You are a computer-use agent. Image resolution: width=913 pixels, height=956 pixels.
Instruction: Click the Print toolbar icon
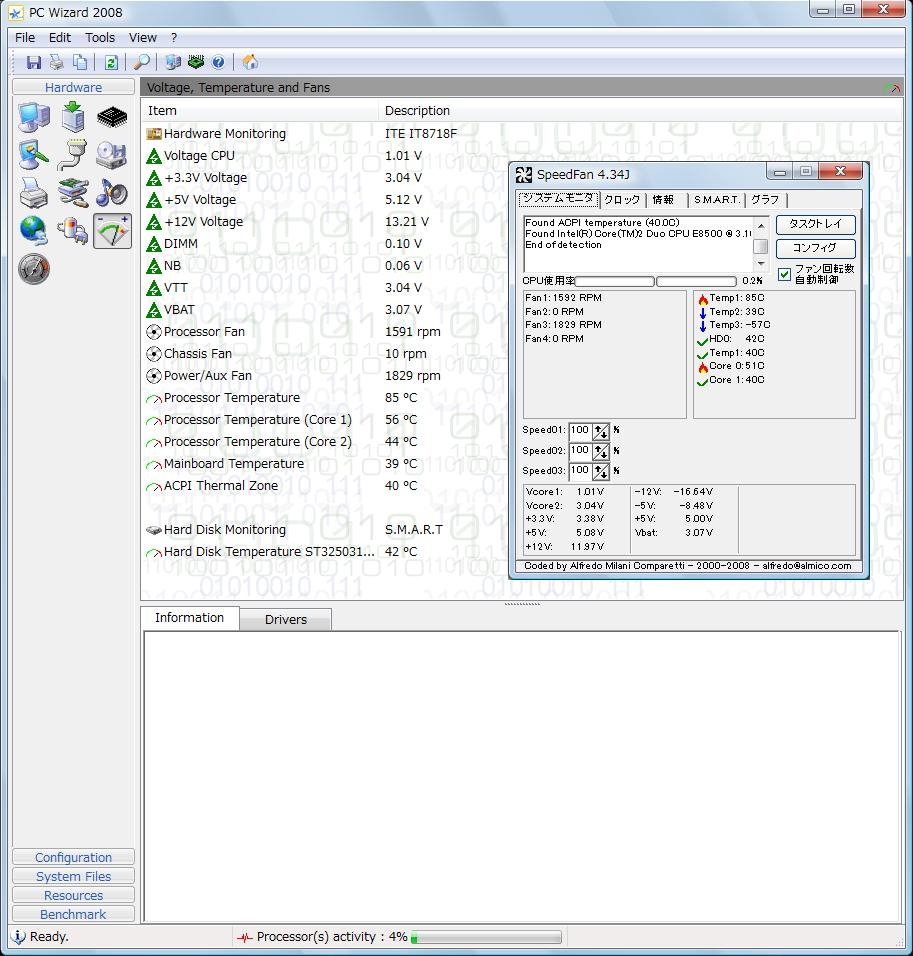click(57, 62)
